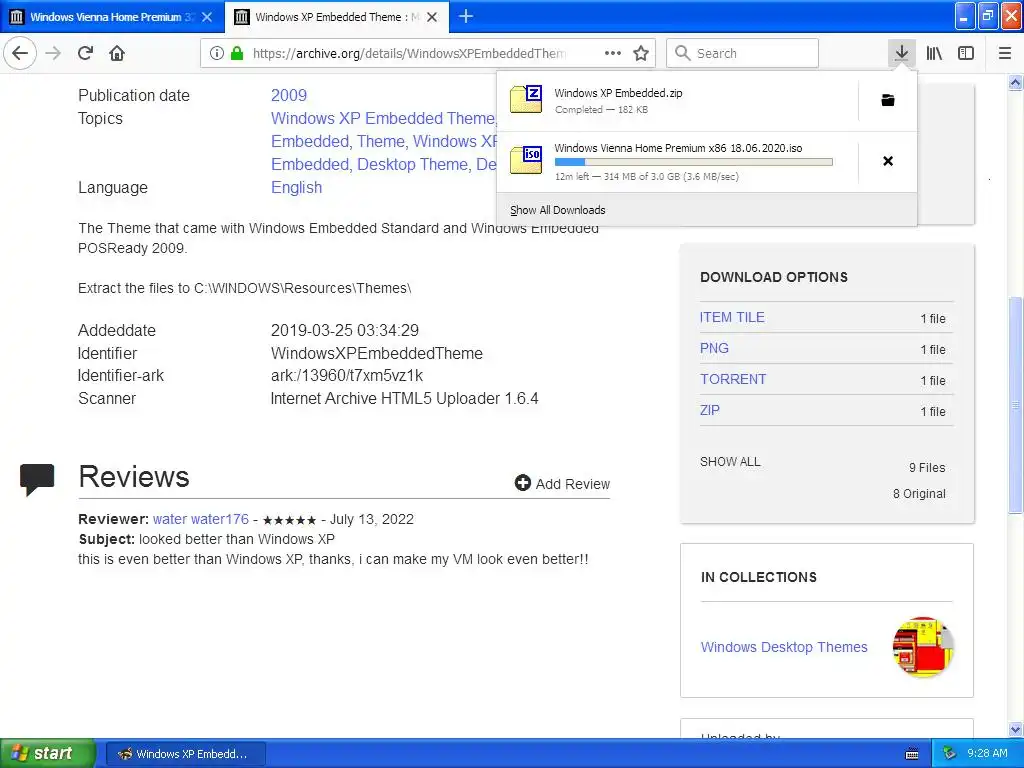Go back to the previous page
This screenshot has width=1024, height=768.
(20, 53)
